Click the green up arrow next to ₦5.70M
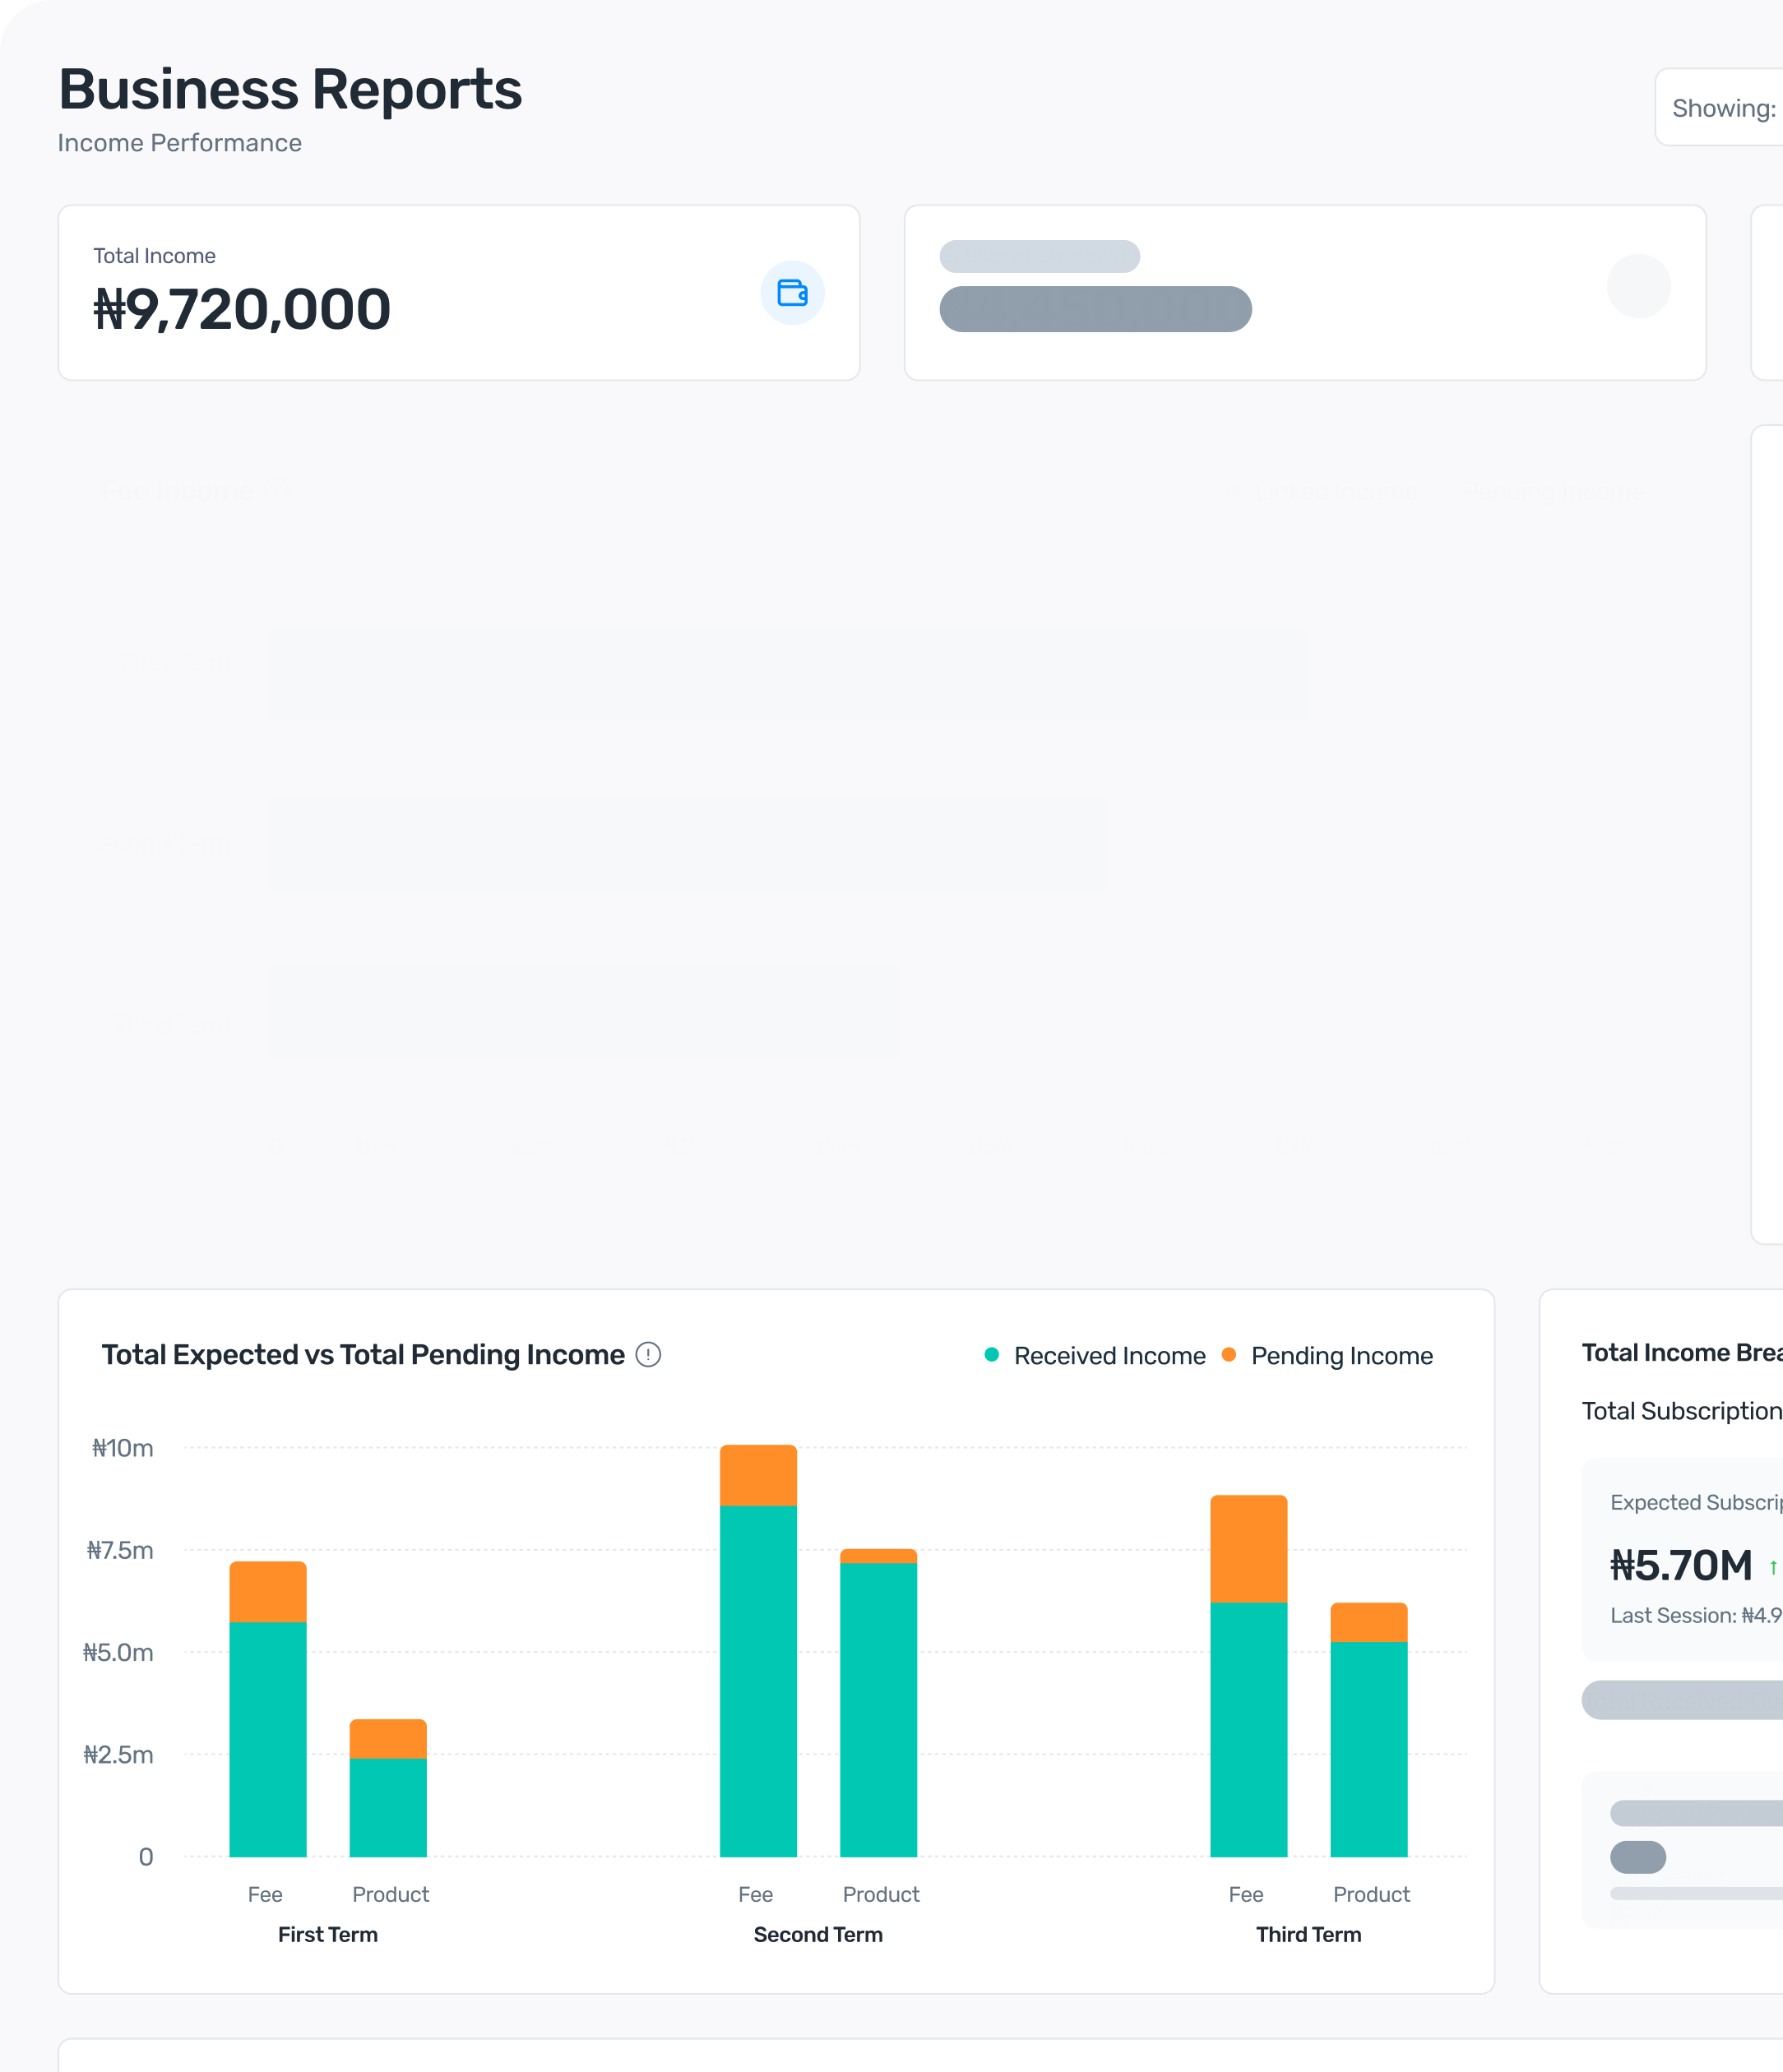Viewport: 1783px width, 2072px height. (1773, 1567)
